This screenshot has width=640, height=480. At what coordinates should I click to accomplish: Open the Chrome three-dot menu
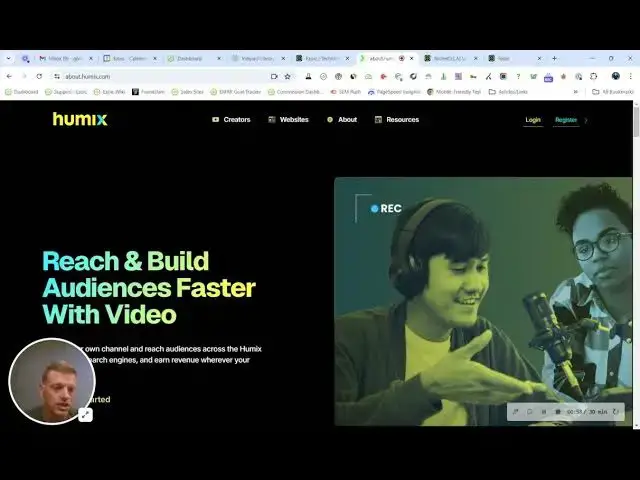click(630, 76)
